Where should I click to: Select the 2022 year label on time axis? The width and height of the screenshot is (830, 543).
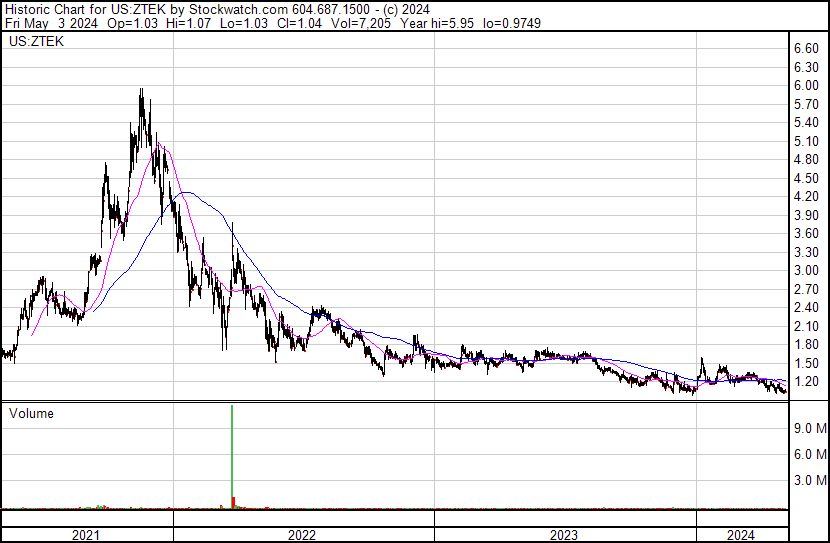pos(302,535)
